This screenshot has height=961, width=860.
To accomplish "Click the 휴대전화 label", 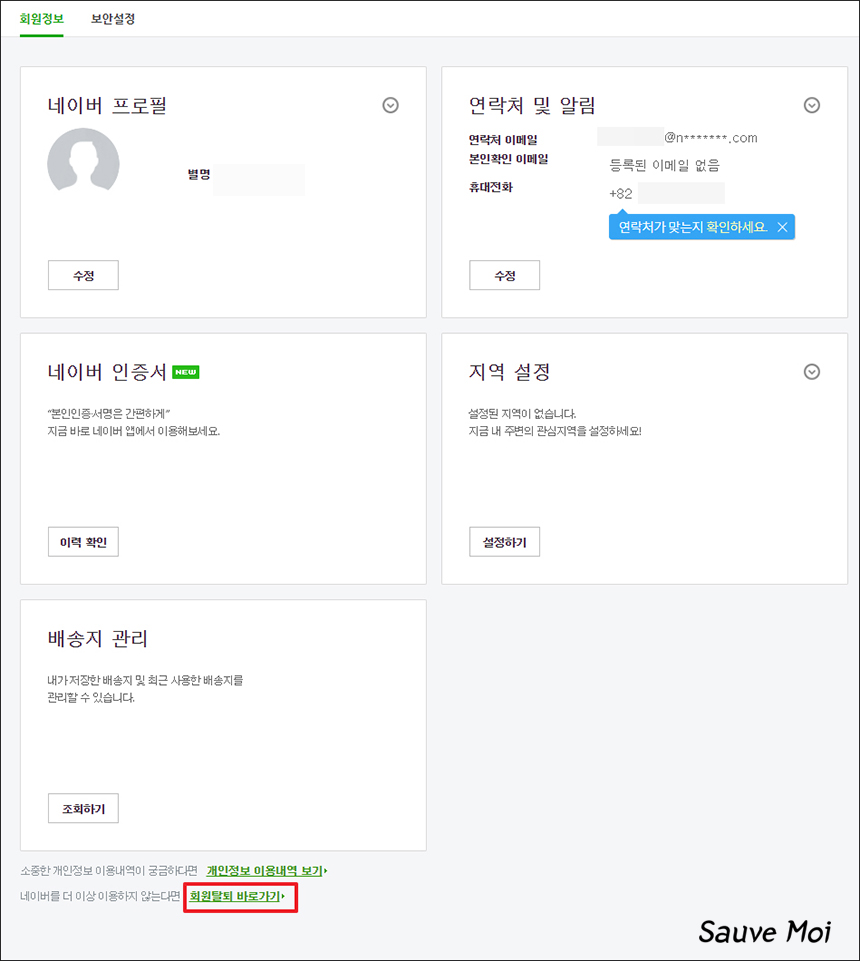I will coord(491,187).
